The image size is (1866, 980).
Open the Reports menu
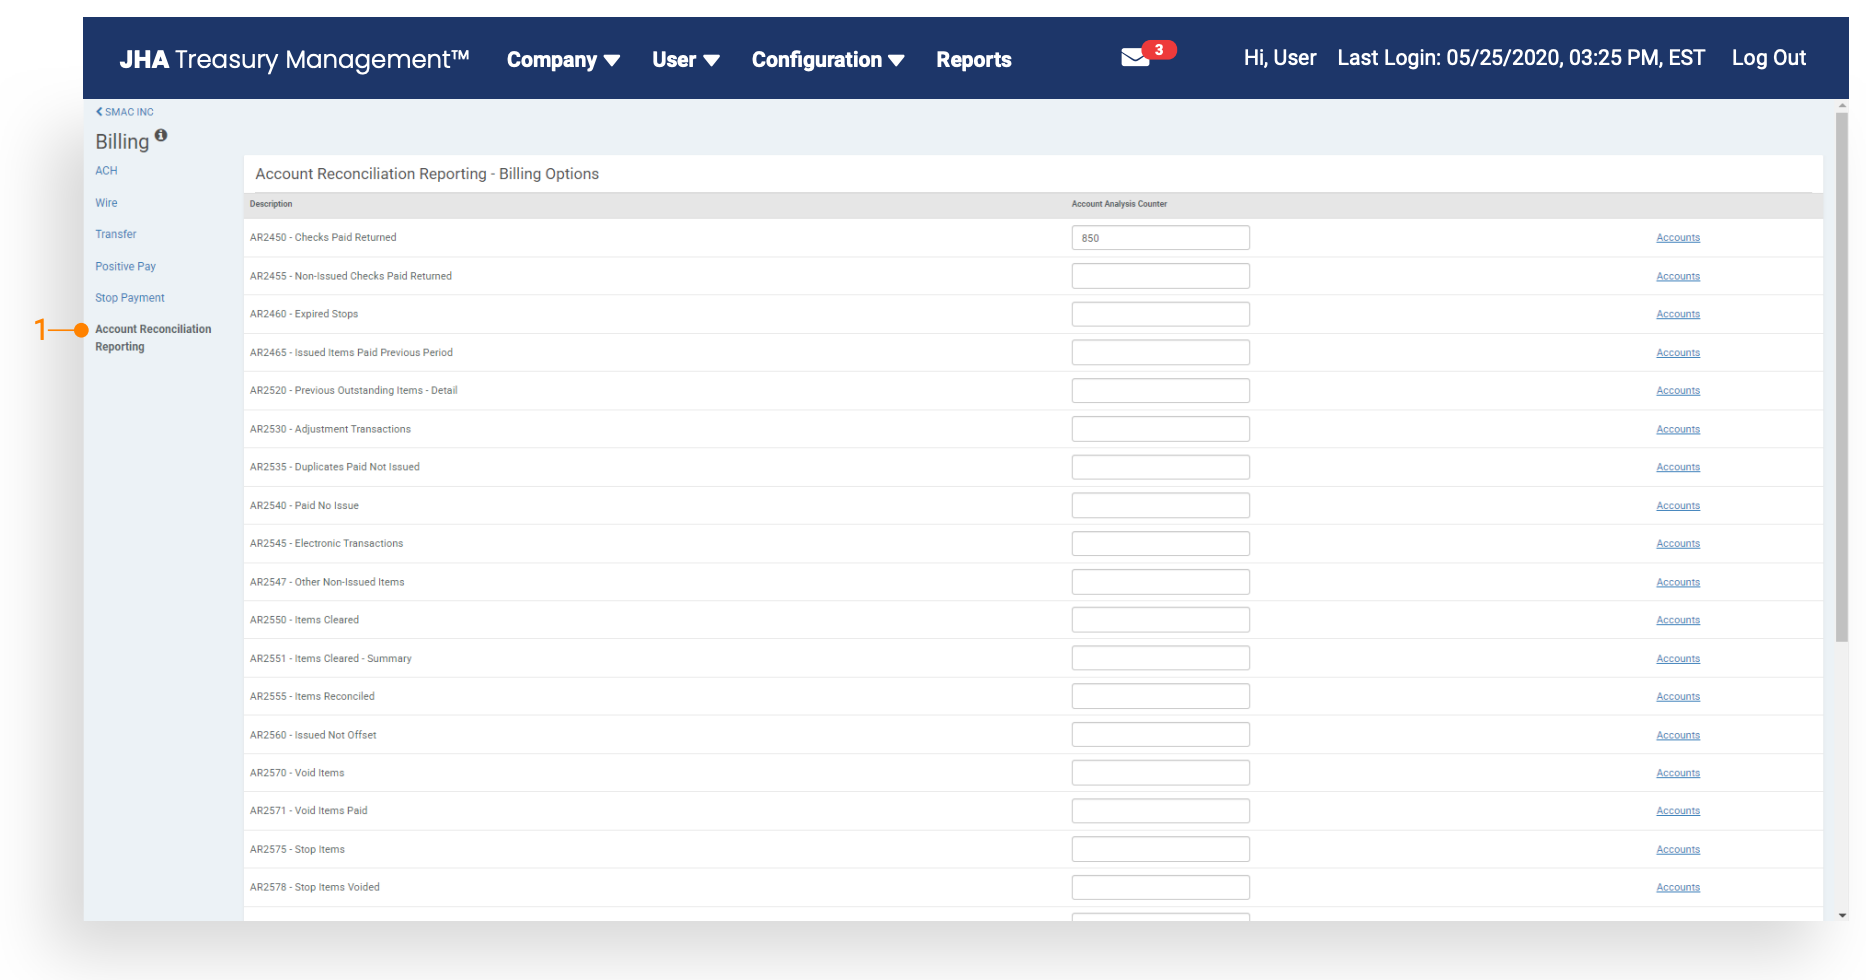coord(973,60)
